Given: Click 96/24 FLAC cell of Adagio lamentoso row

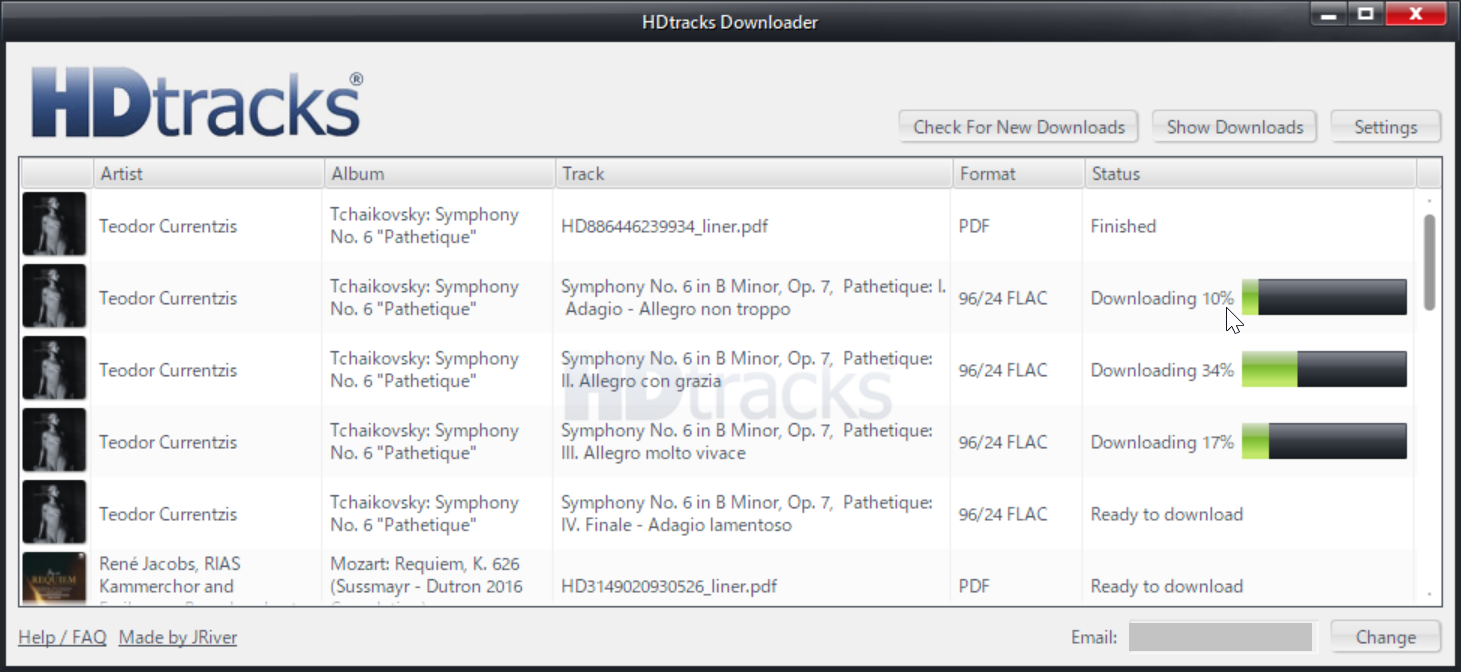Looking at the screenshot, I should pyautogui.click(x=1003, y=514).
